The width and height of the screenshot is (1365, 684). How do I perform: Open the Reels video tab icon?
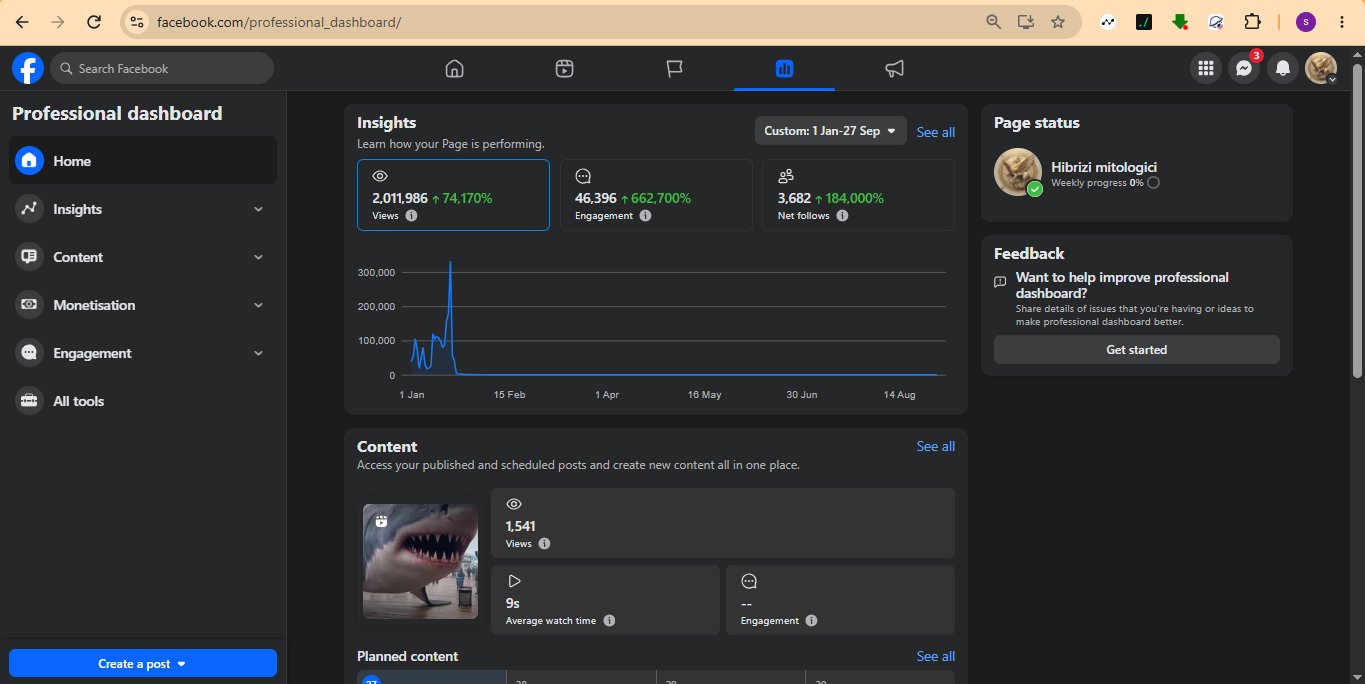tap(564, 68)
